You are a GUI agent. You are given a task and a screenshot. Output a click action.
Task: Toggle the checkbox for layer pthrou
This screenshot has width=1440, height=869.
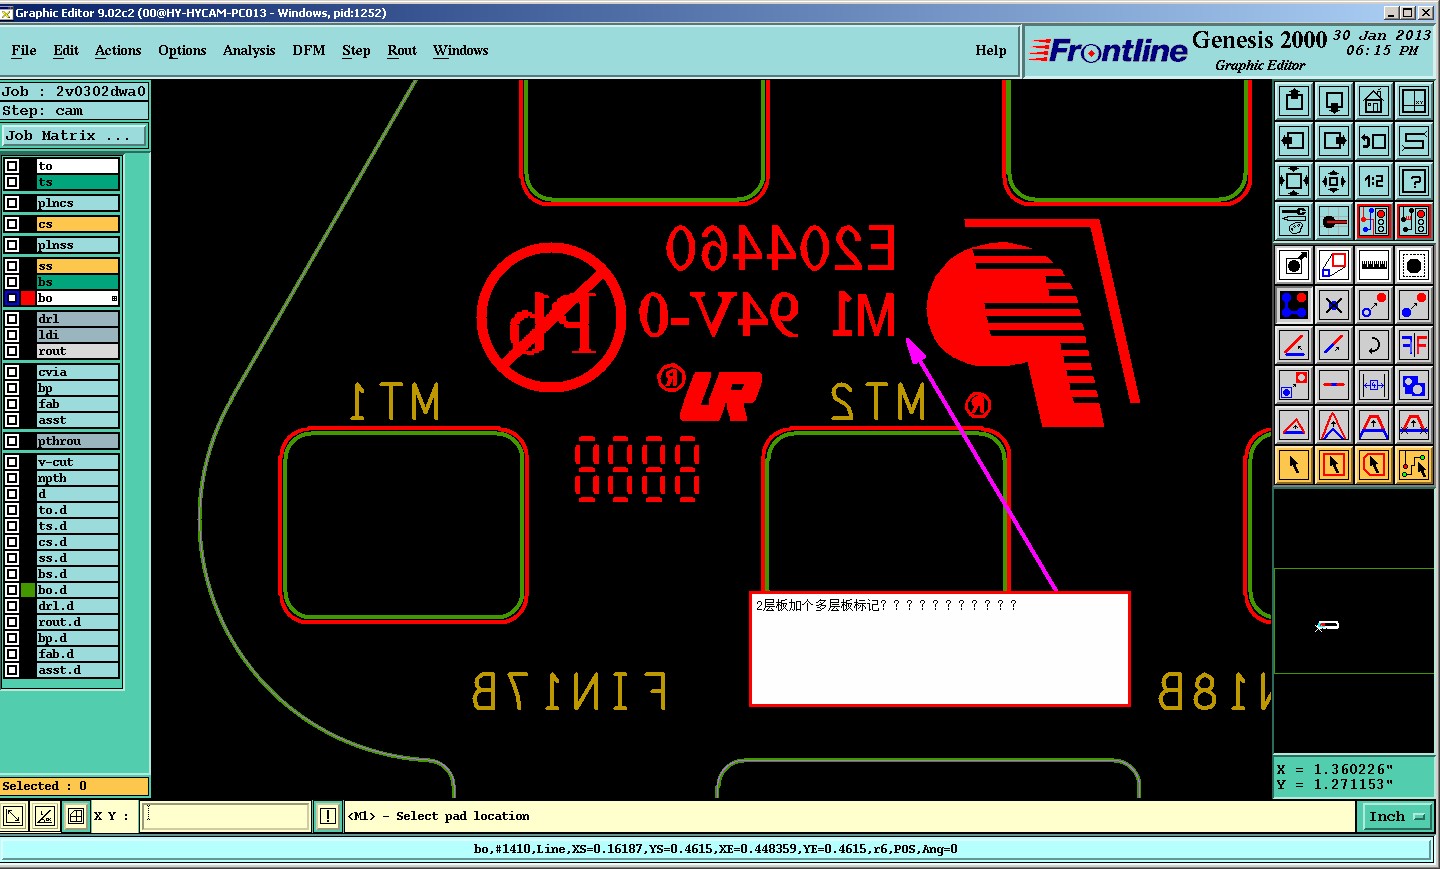click(12, 441)
